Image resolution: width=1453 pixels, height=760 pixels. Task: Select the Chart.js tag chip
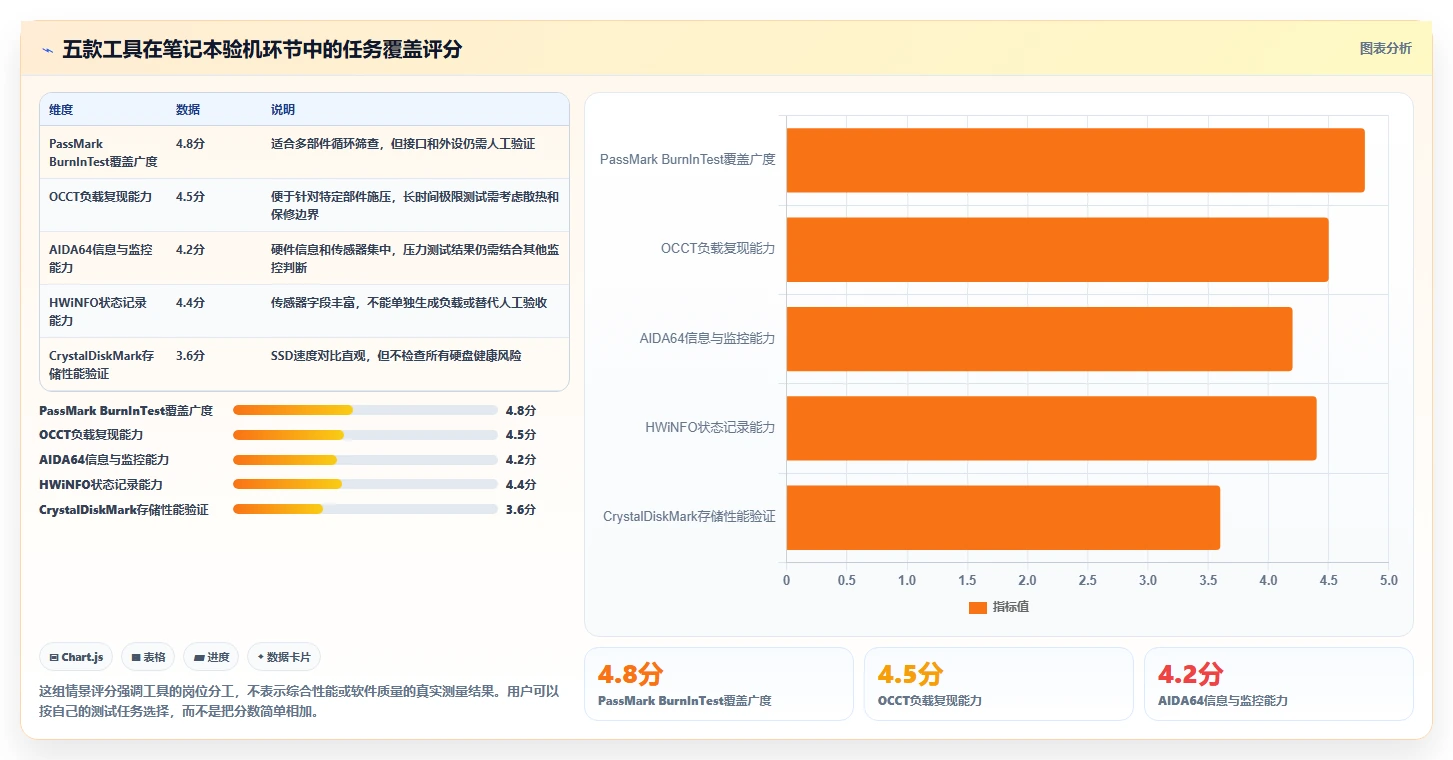[77, 657]
